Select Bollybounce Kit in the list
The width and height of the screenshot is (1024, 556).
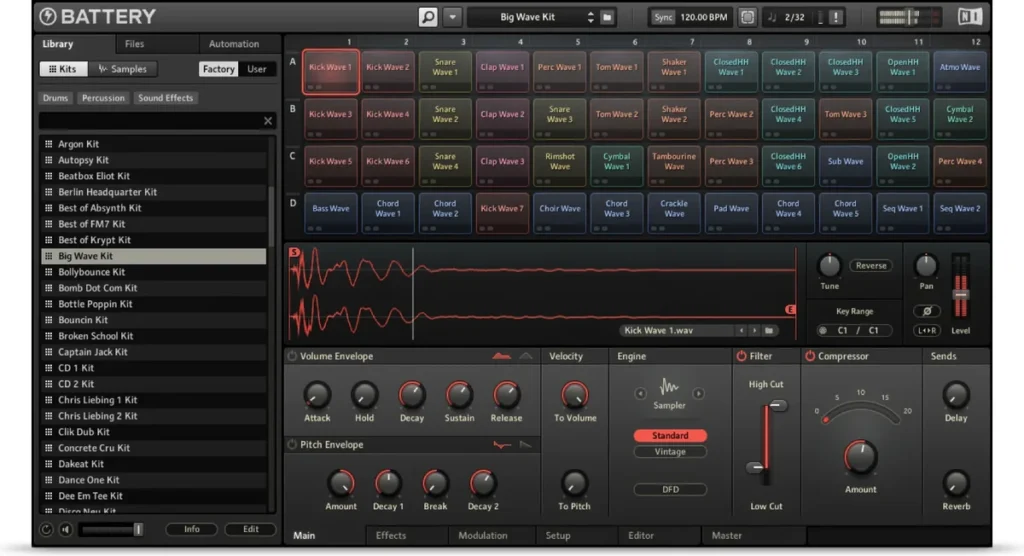pos(154,272)
